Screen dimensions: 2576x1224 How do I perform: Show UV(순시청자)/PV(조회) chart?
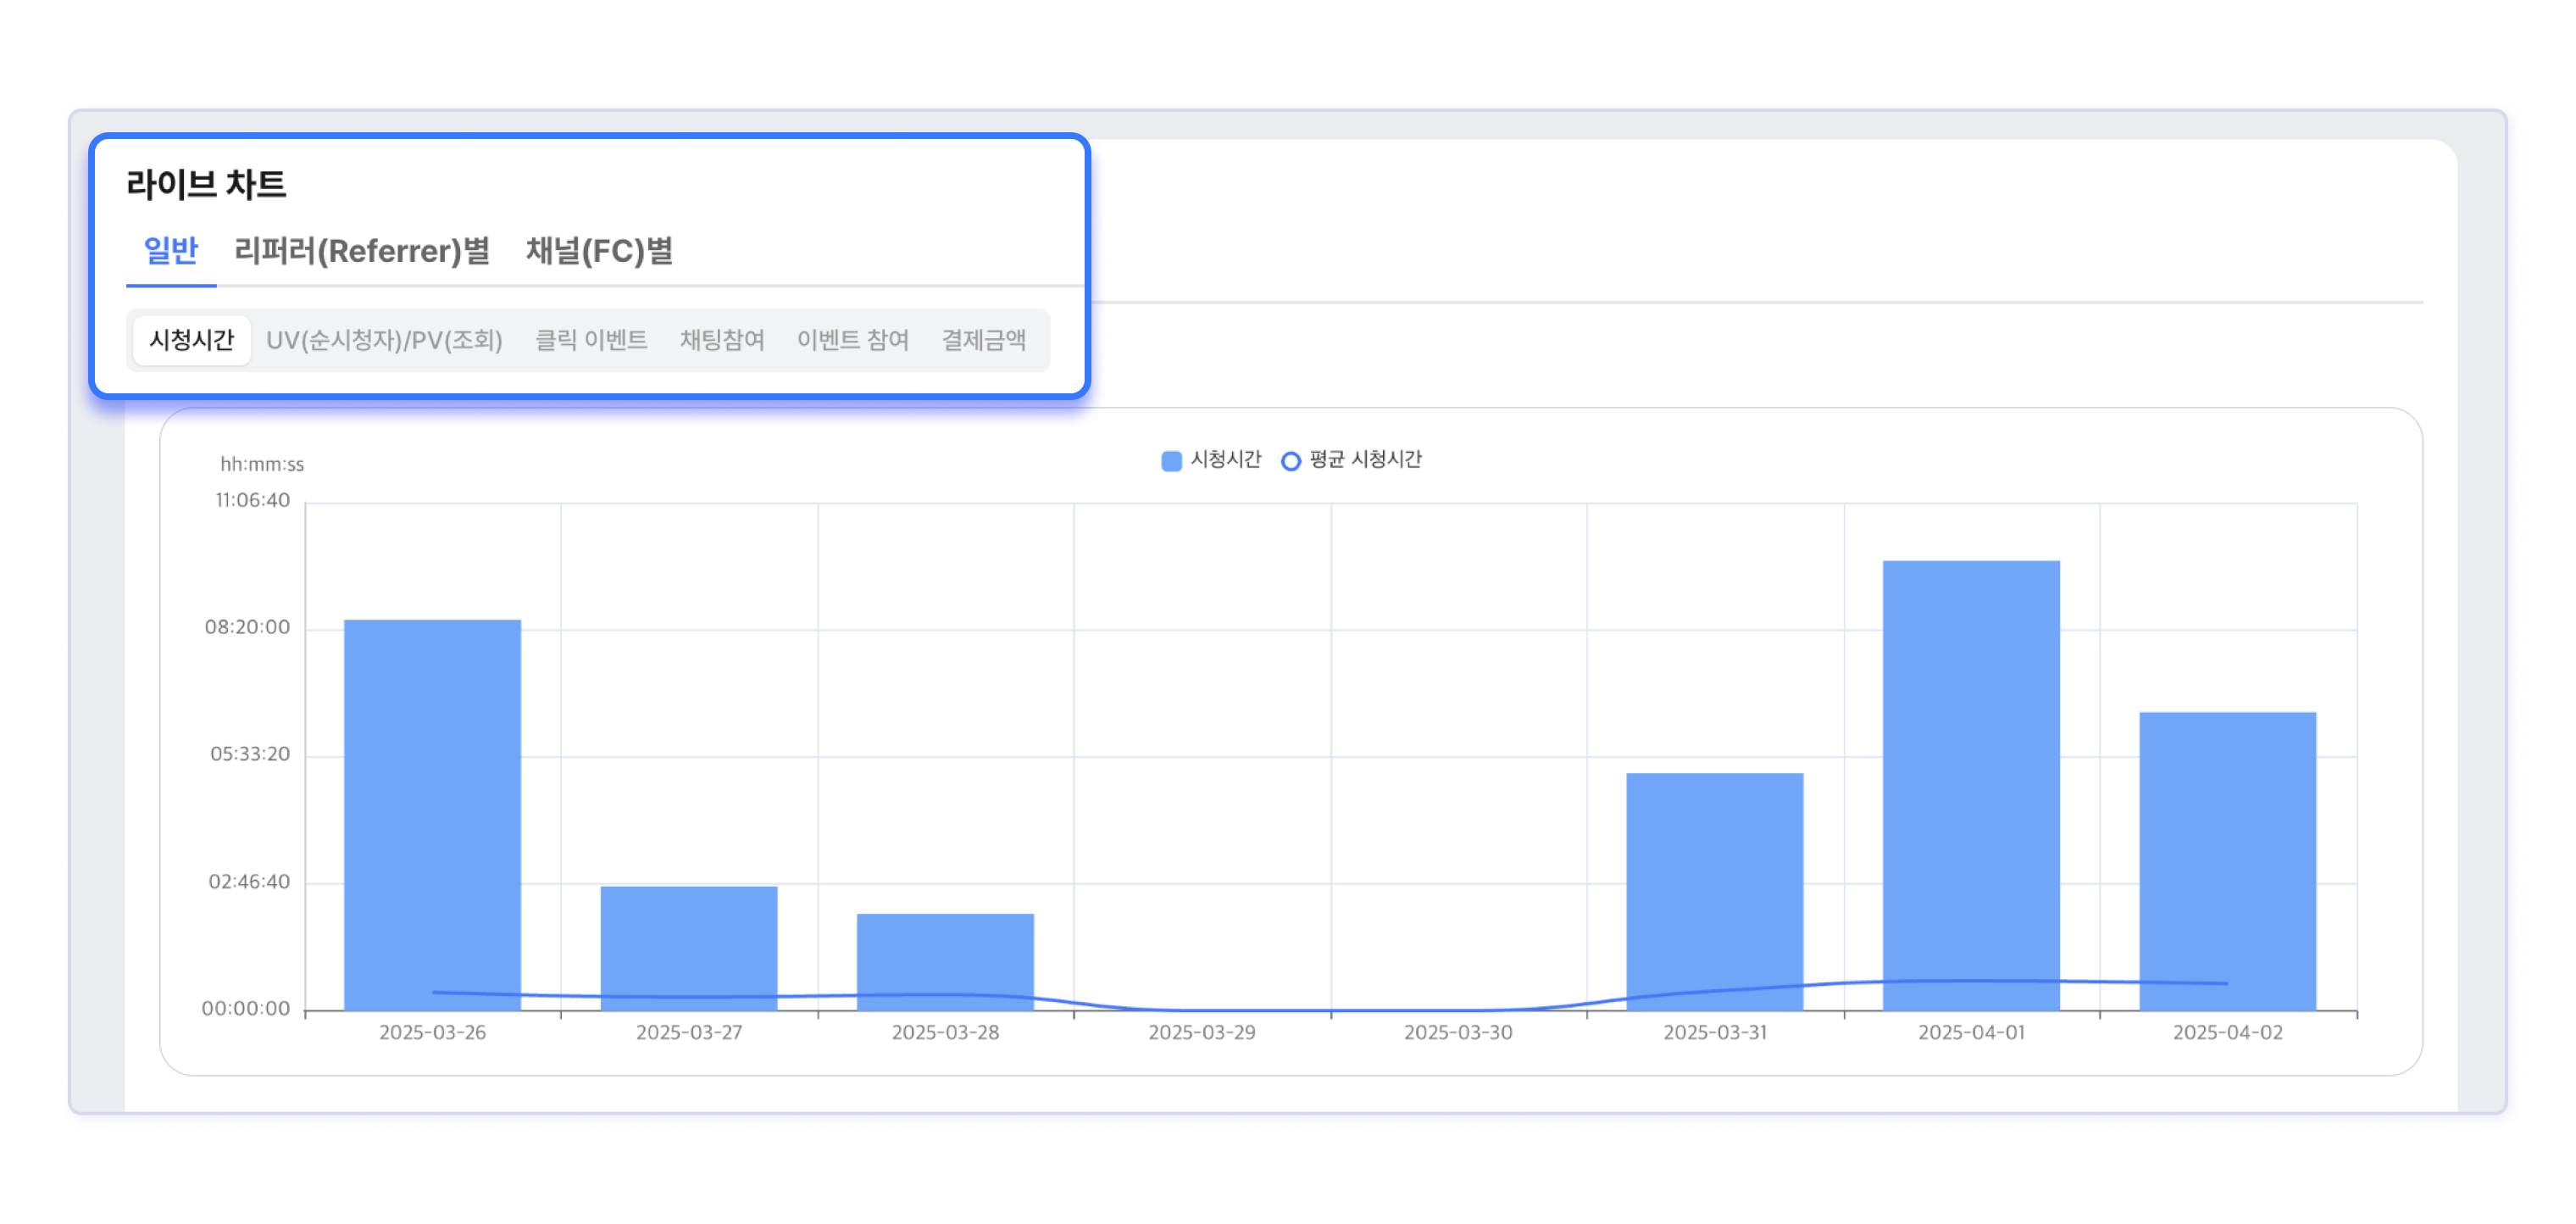pyautogui.click(x=384, y=340)
